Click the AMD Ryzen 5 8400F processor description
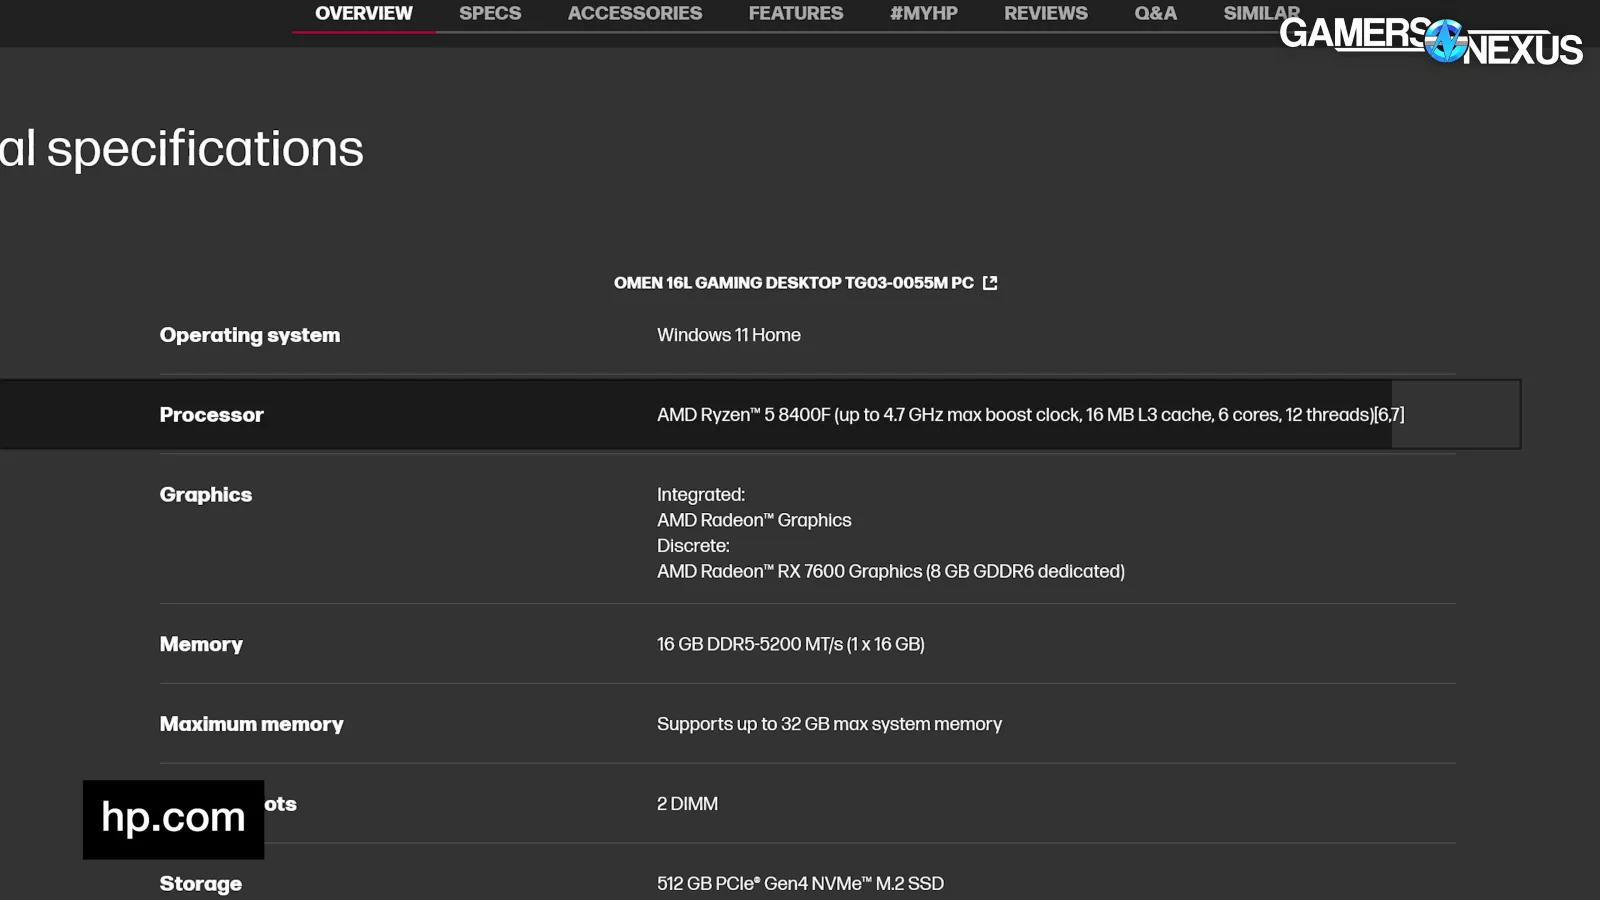This screenshot has width=1600, height=900. tap(1031, 415)
